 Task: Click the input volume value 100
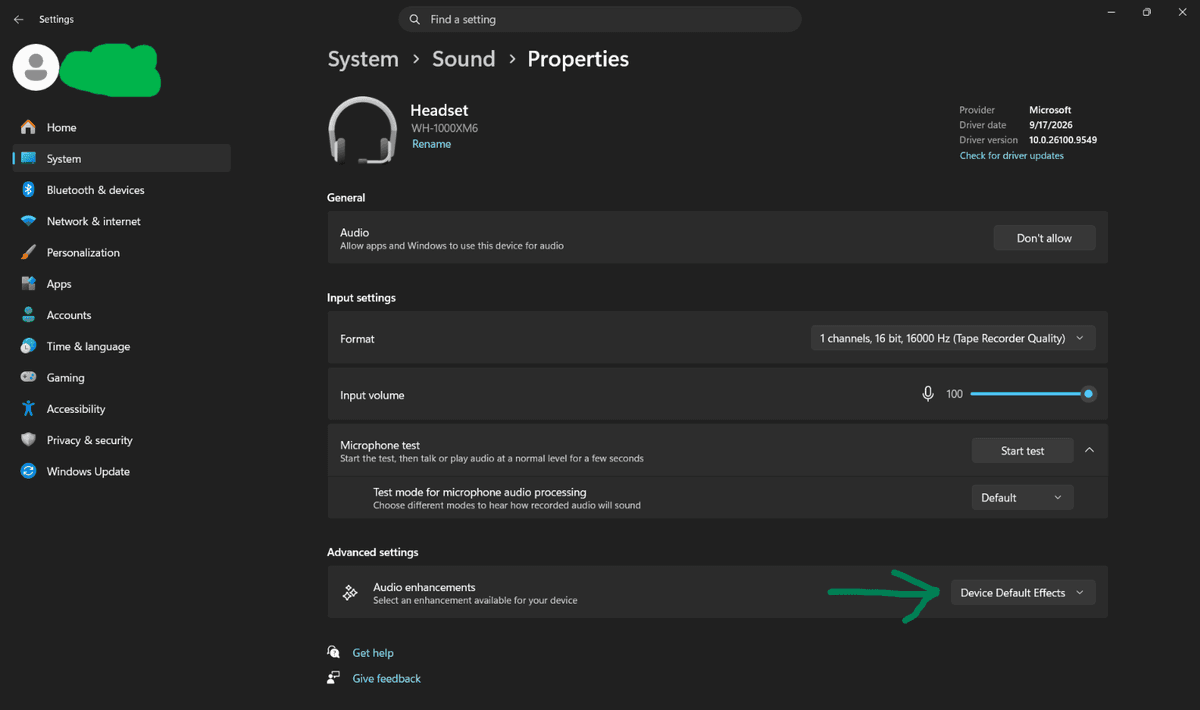954,394
